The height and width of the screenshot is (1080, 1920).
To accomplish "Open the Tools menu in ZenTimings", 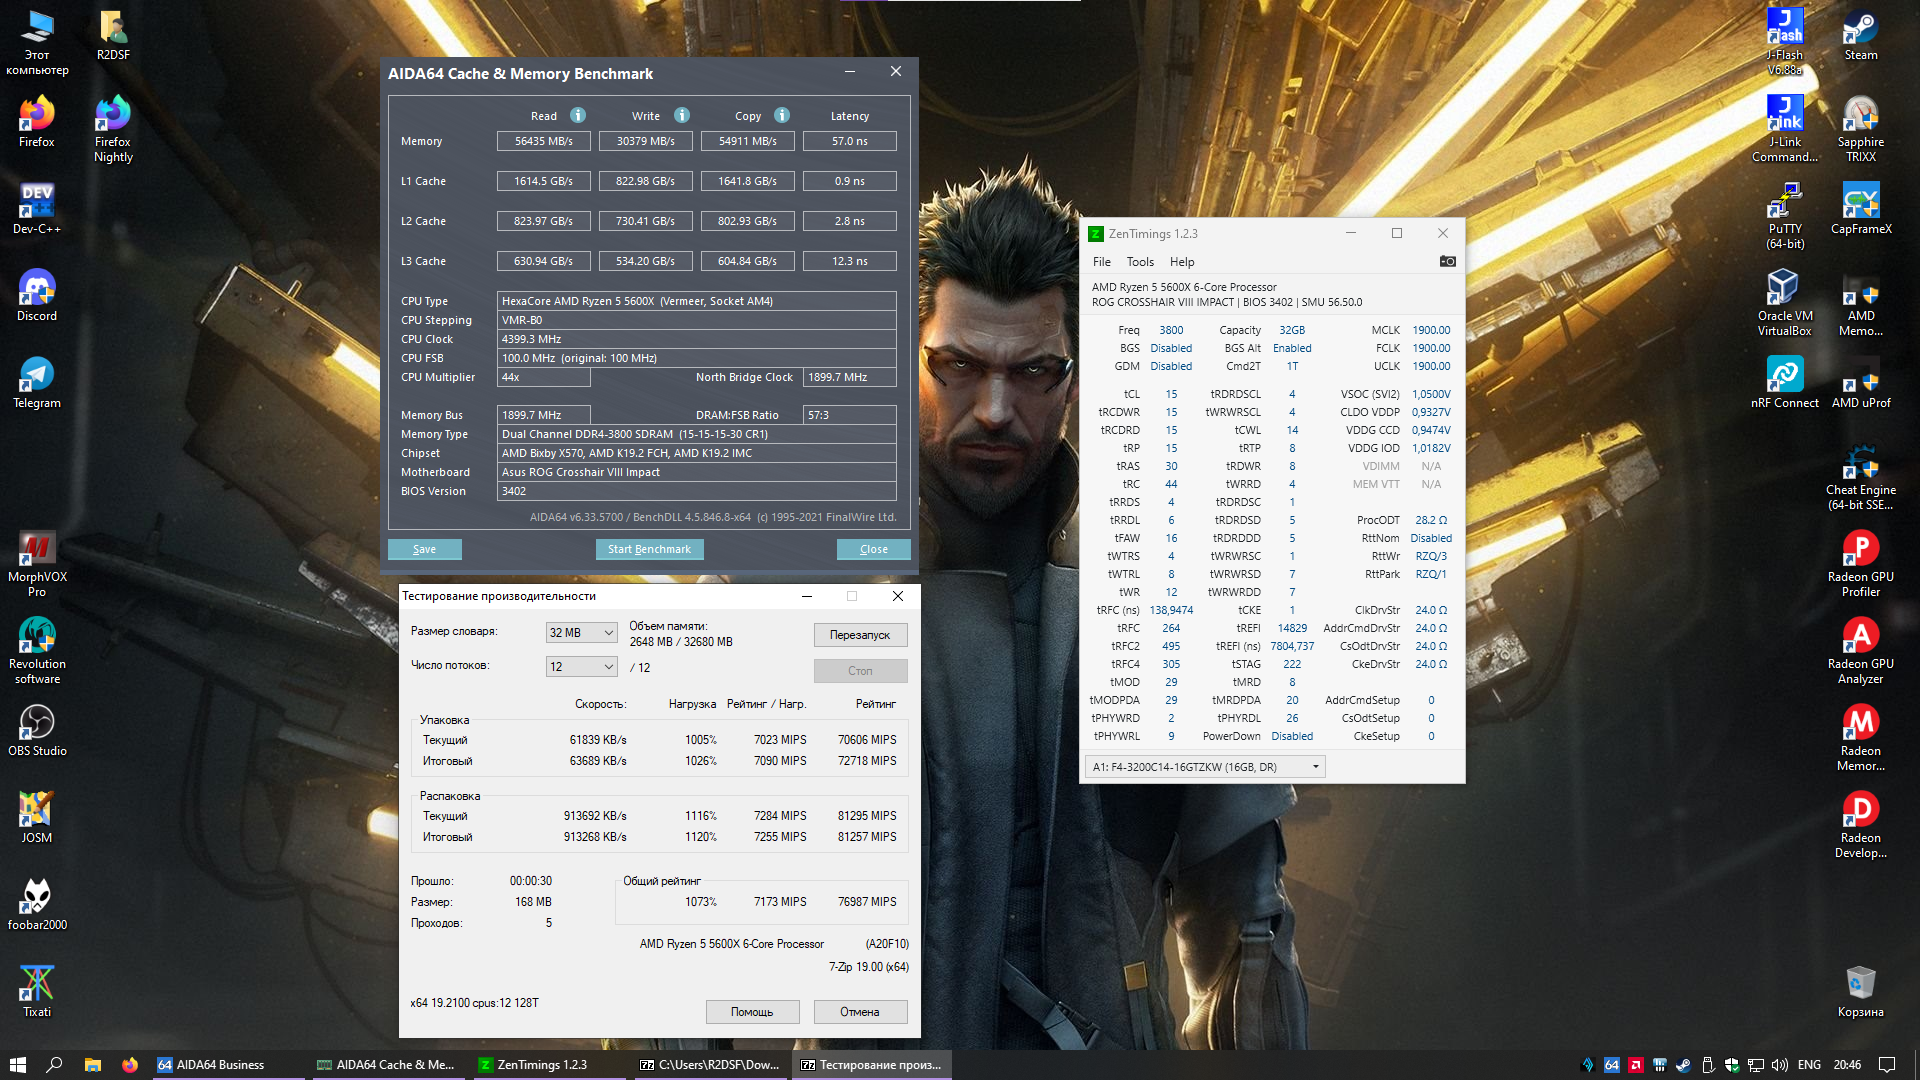I will tap(1140, 262).
